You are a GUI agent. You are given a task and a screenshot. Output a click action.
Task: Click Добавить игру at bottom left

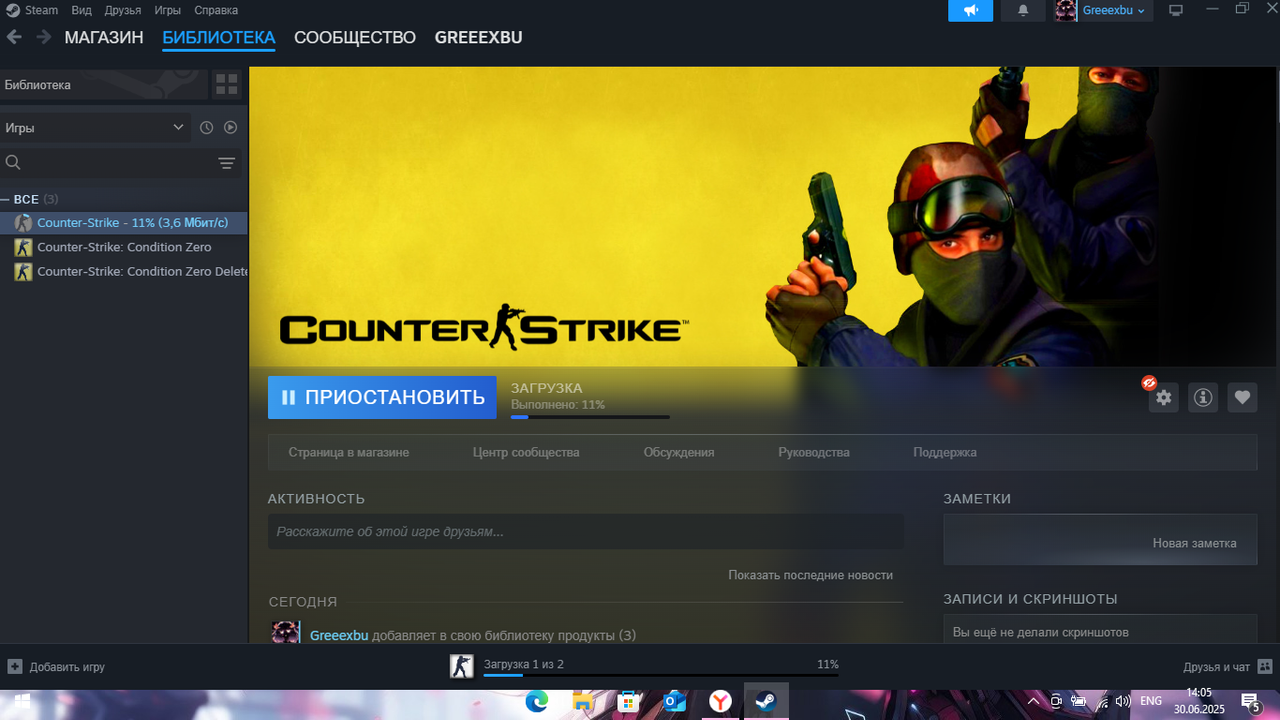[57, 667]
